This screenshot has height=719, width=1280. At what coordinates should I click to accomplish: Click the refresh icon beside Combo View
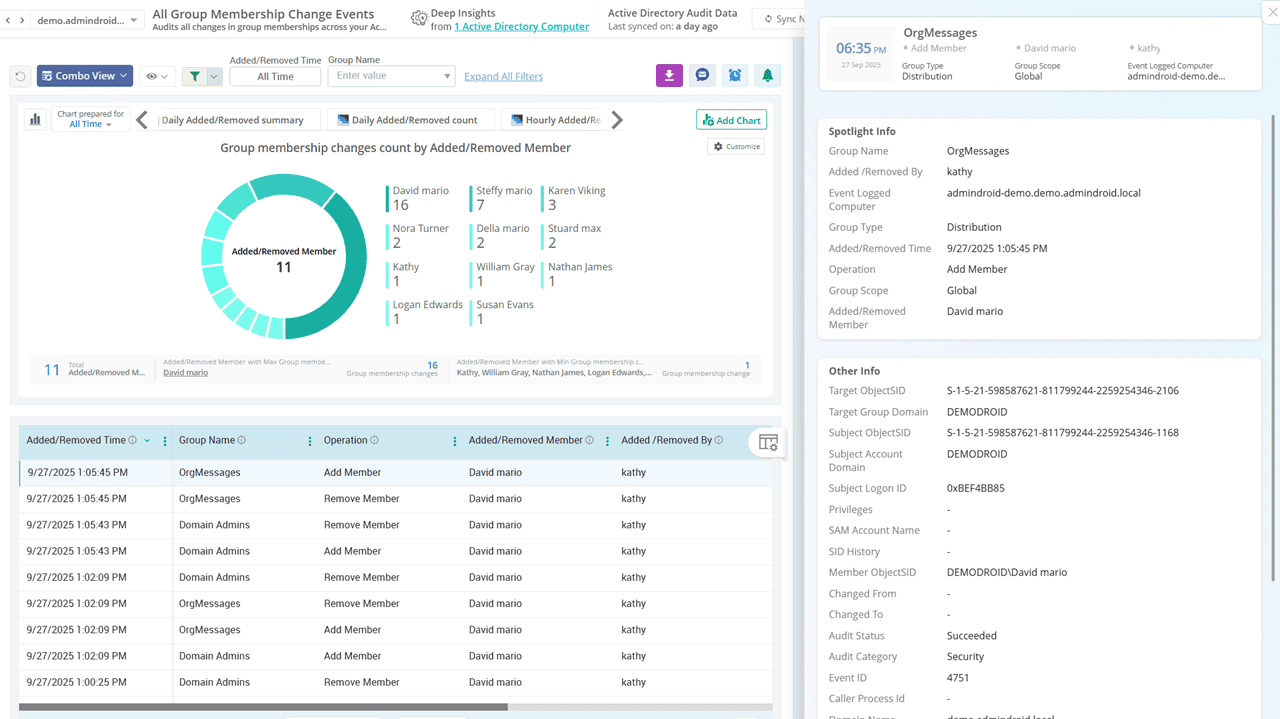tap(20, 76)
